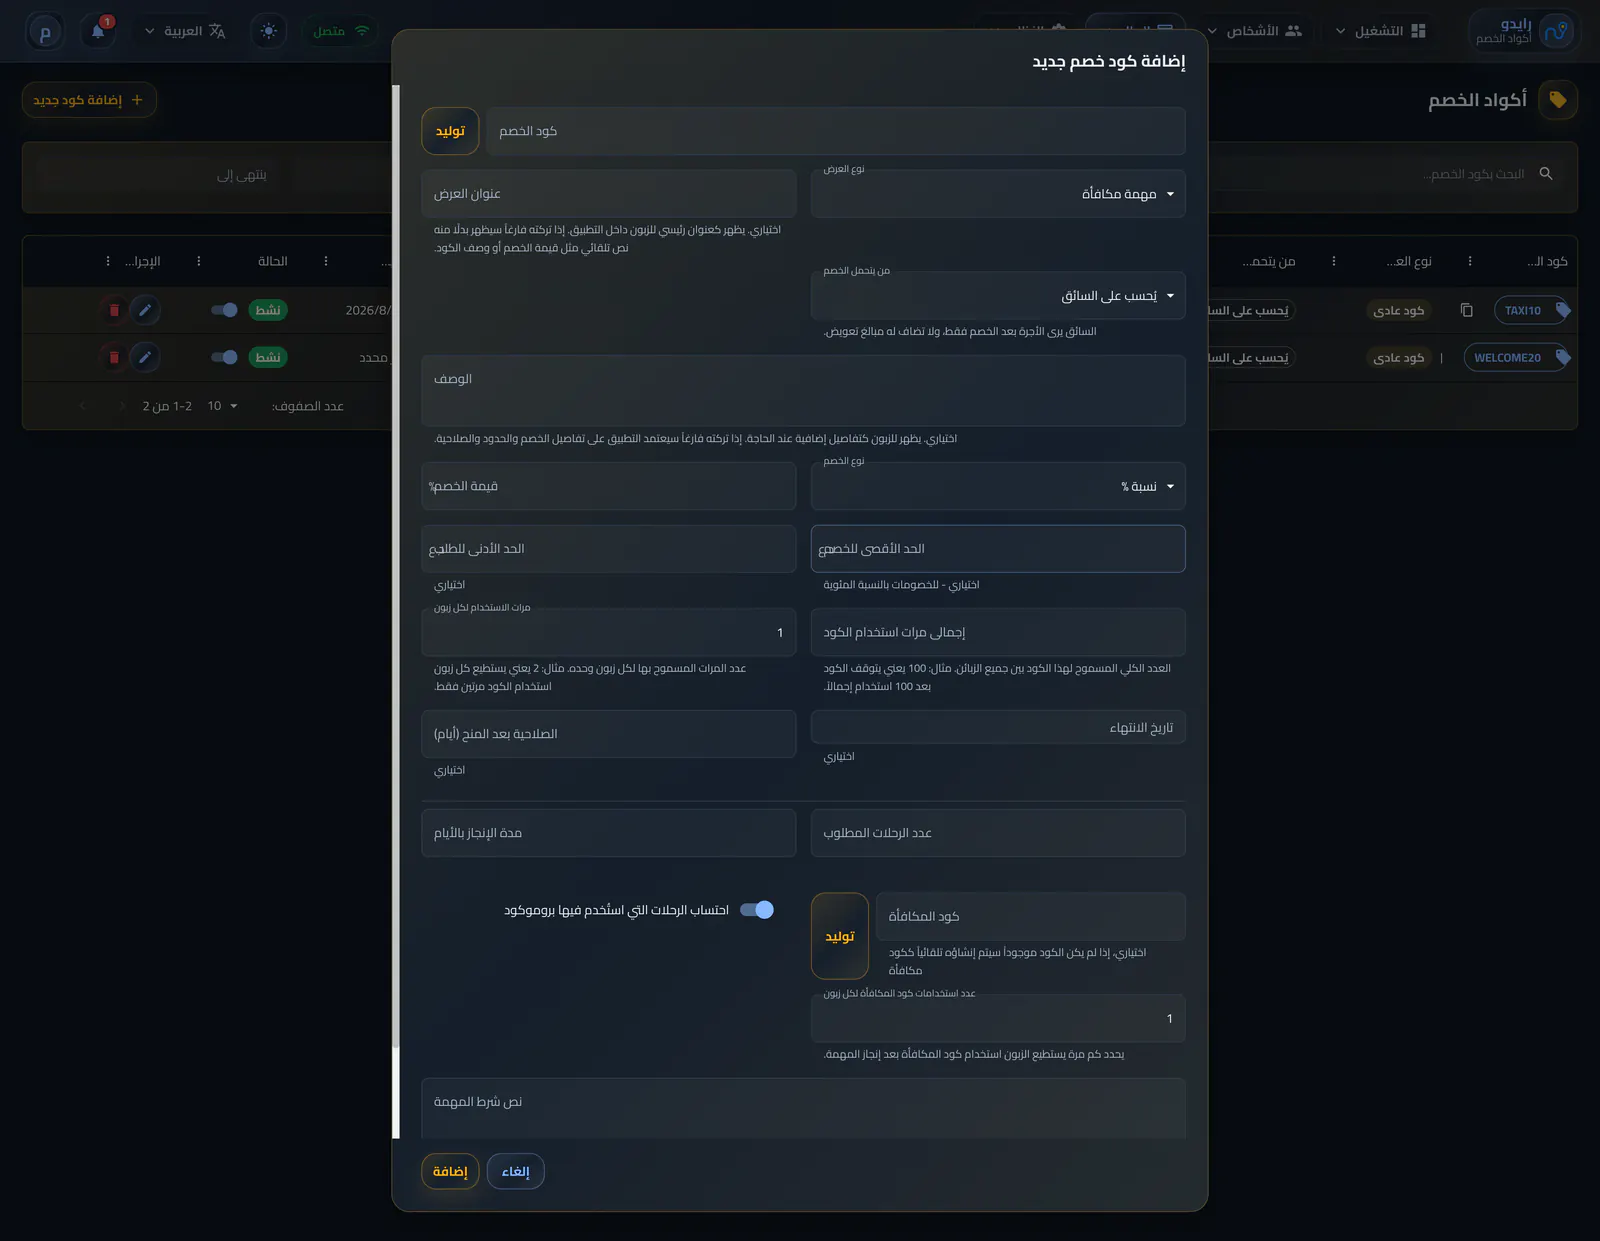Open the العربية language selector
This screenshot has width=1600, height=1241.
point(185,31)
